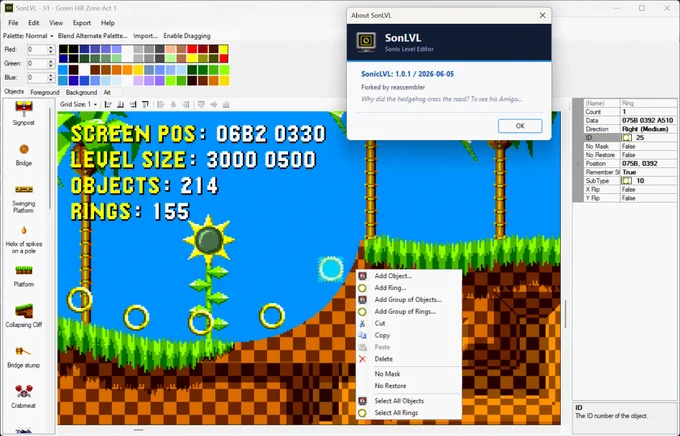Image resolution: width=680 pixels, height=436 pixels.
Task: Switch to the Objects tab
Action: tap(14, 92)
